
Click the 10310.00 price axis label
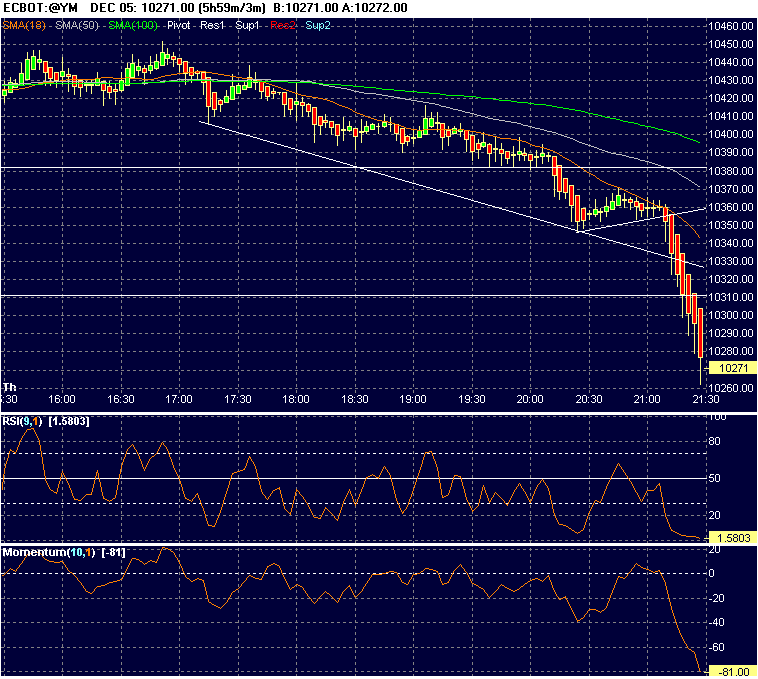coord(730,297)
